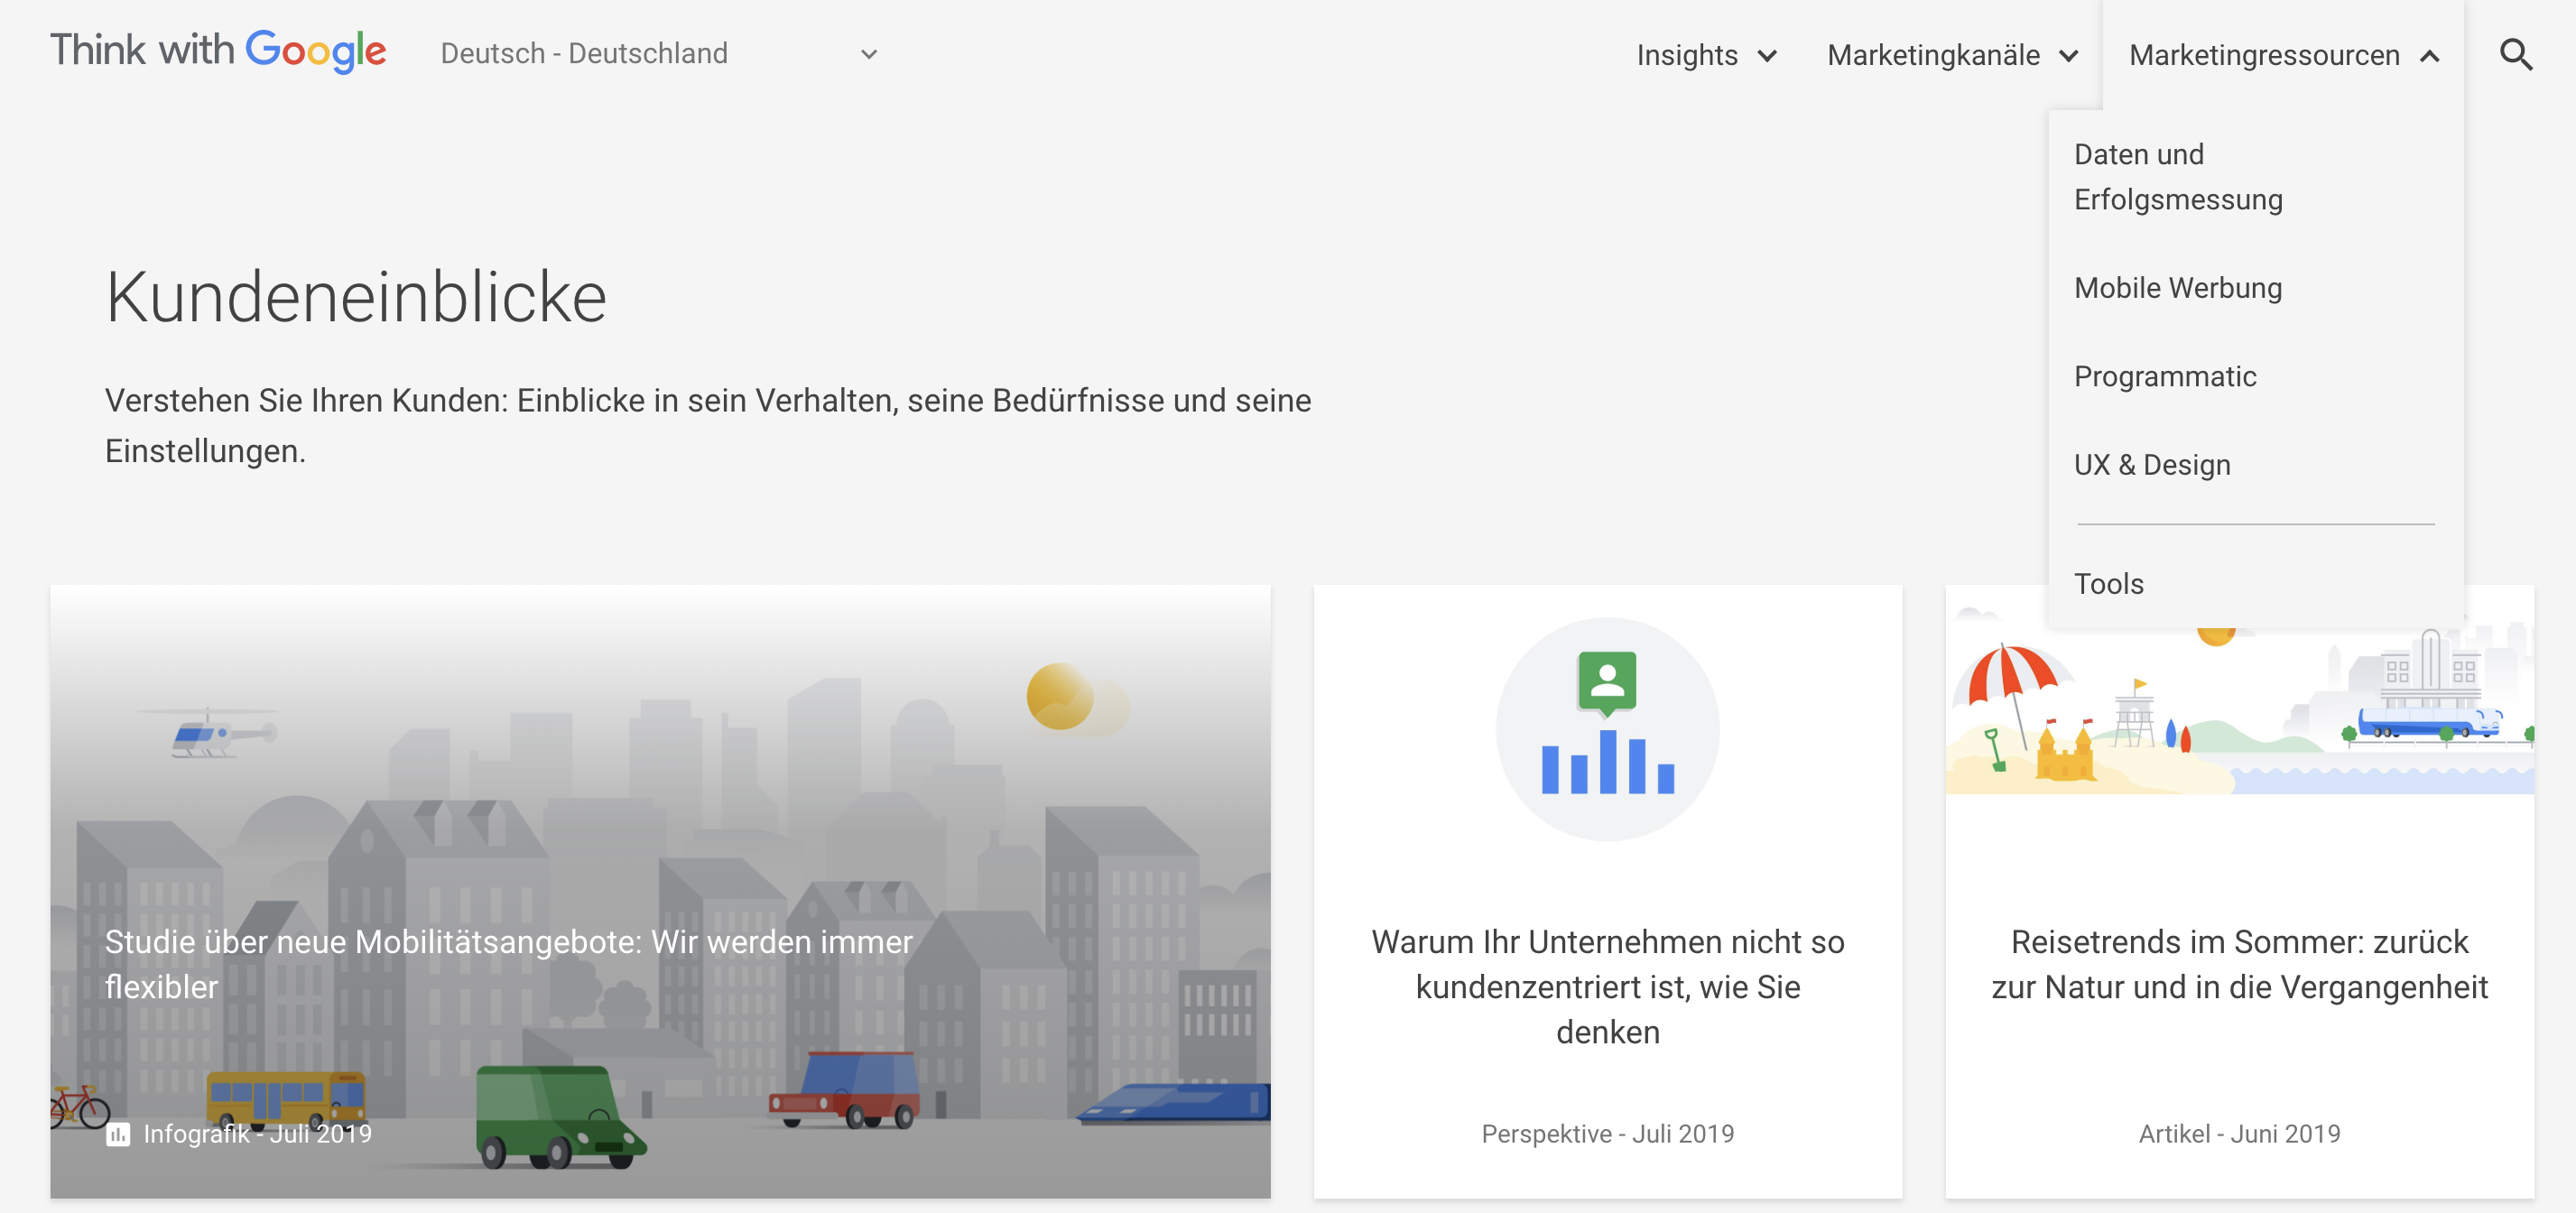The width and height of the screenshot is (2576, 1213).
Task: Expand the Insights menu chevron
Action: pos(1768,56)
